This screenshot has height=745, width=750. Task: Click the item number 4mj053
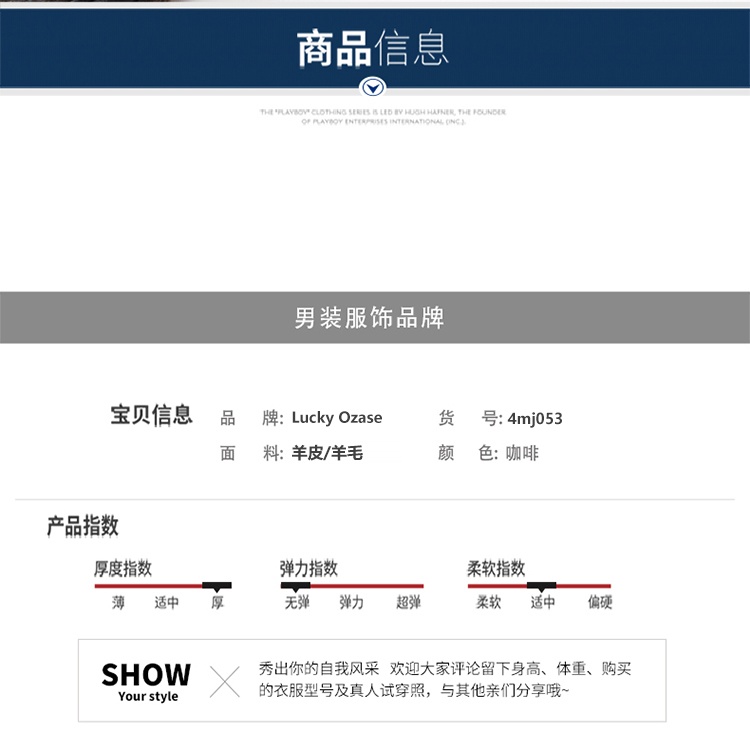point(535,418)
